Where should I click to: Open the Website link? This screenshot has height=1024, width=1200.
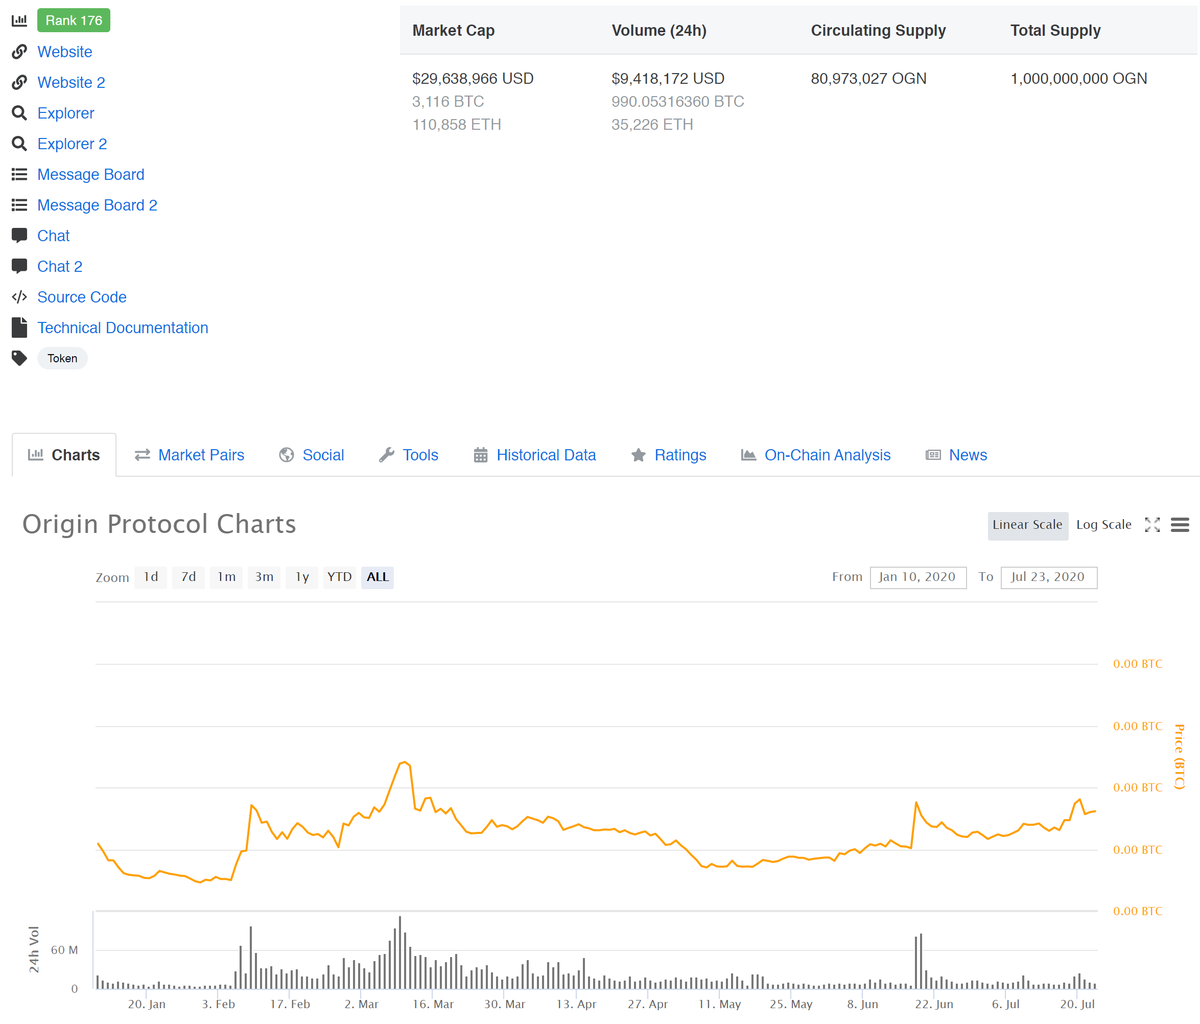coord(65,52)
